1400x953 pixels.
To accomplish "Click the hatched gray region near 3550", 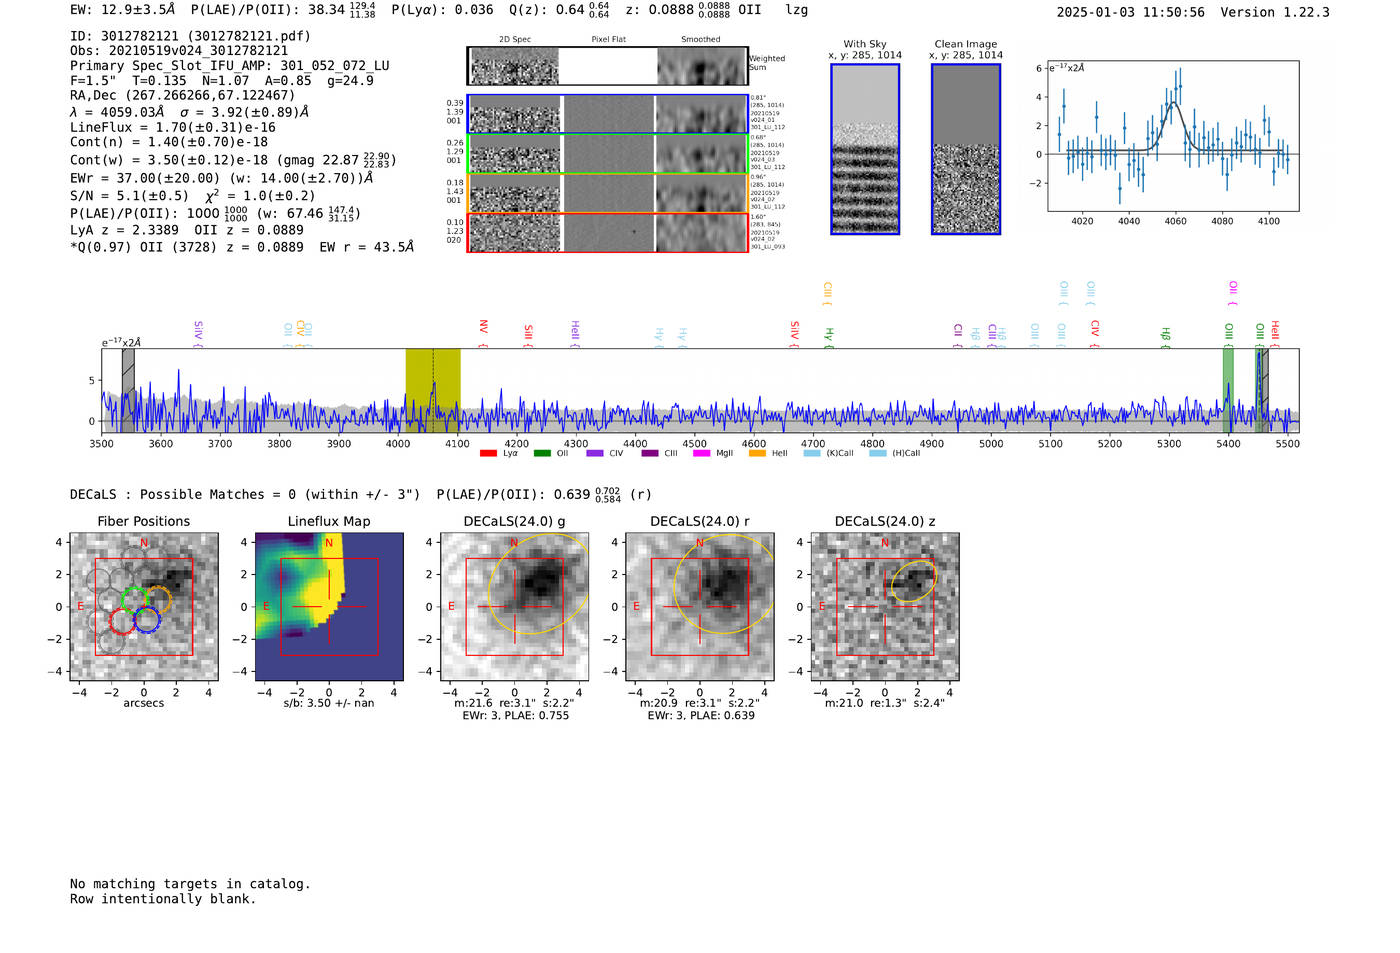I will [128, 390].
